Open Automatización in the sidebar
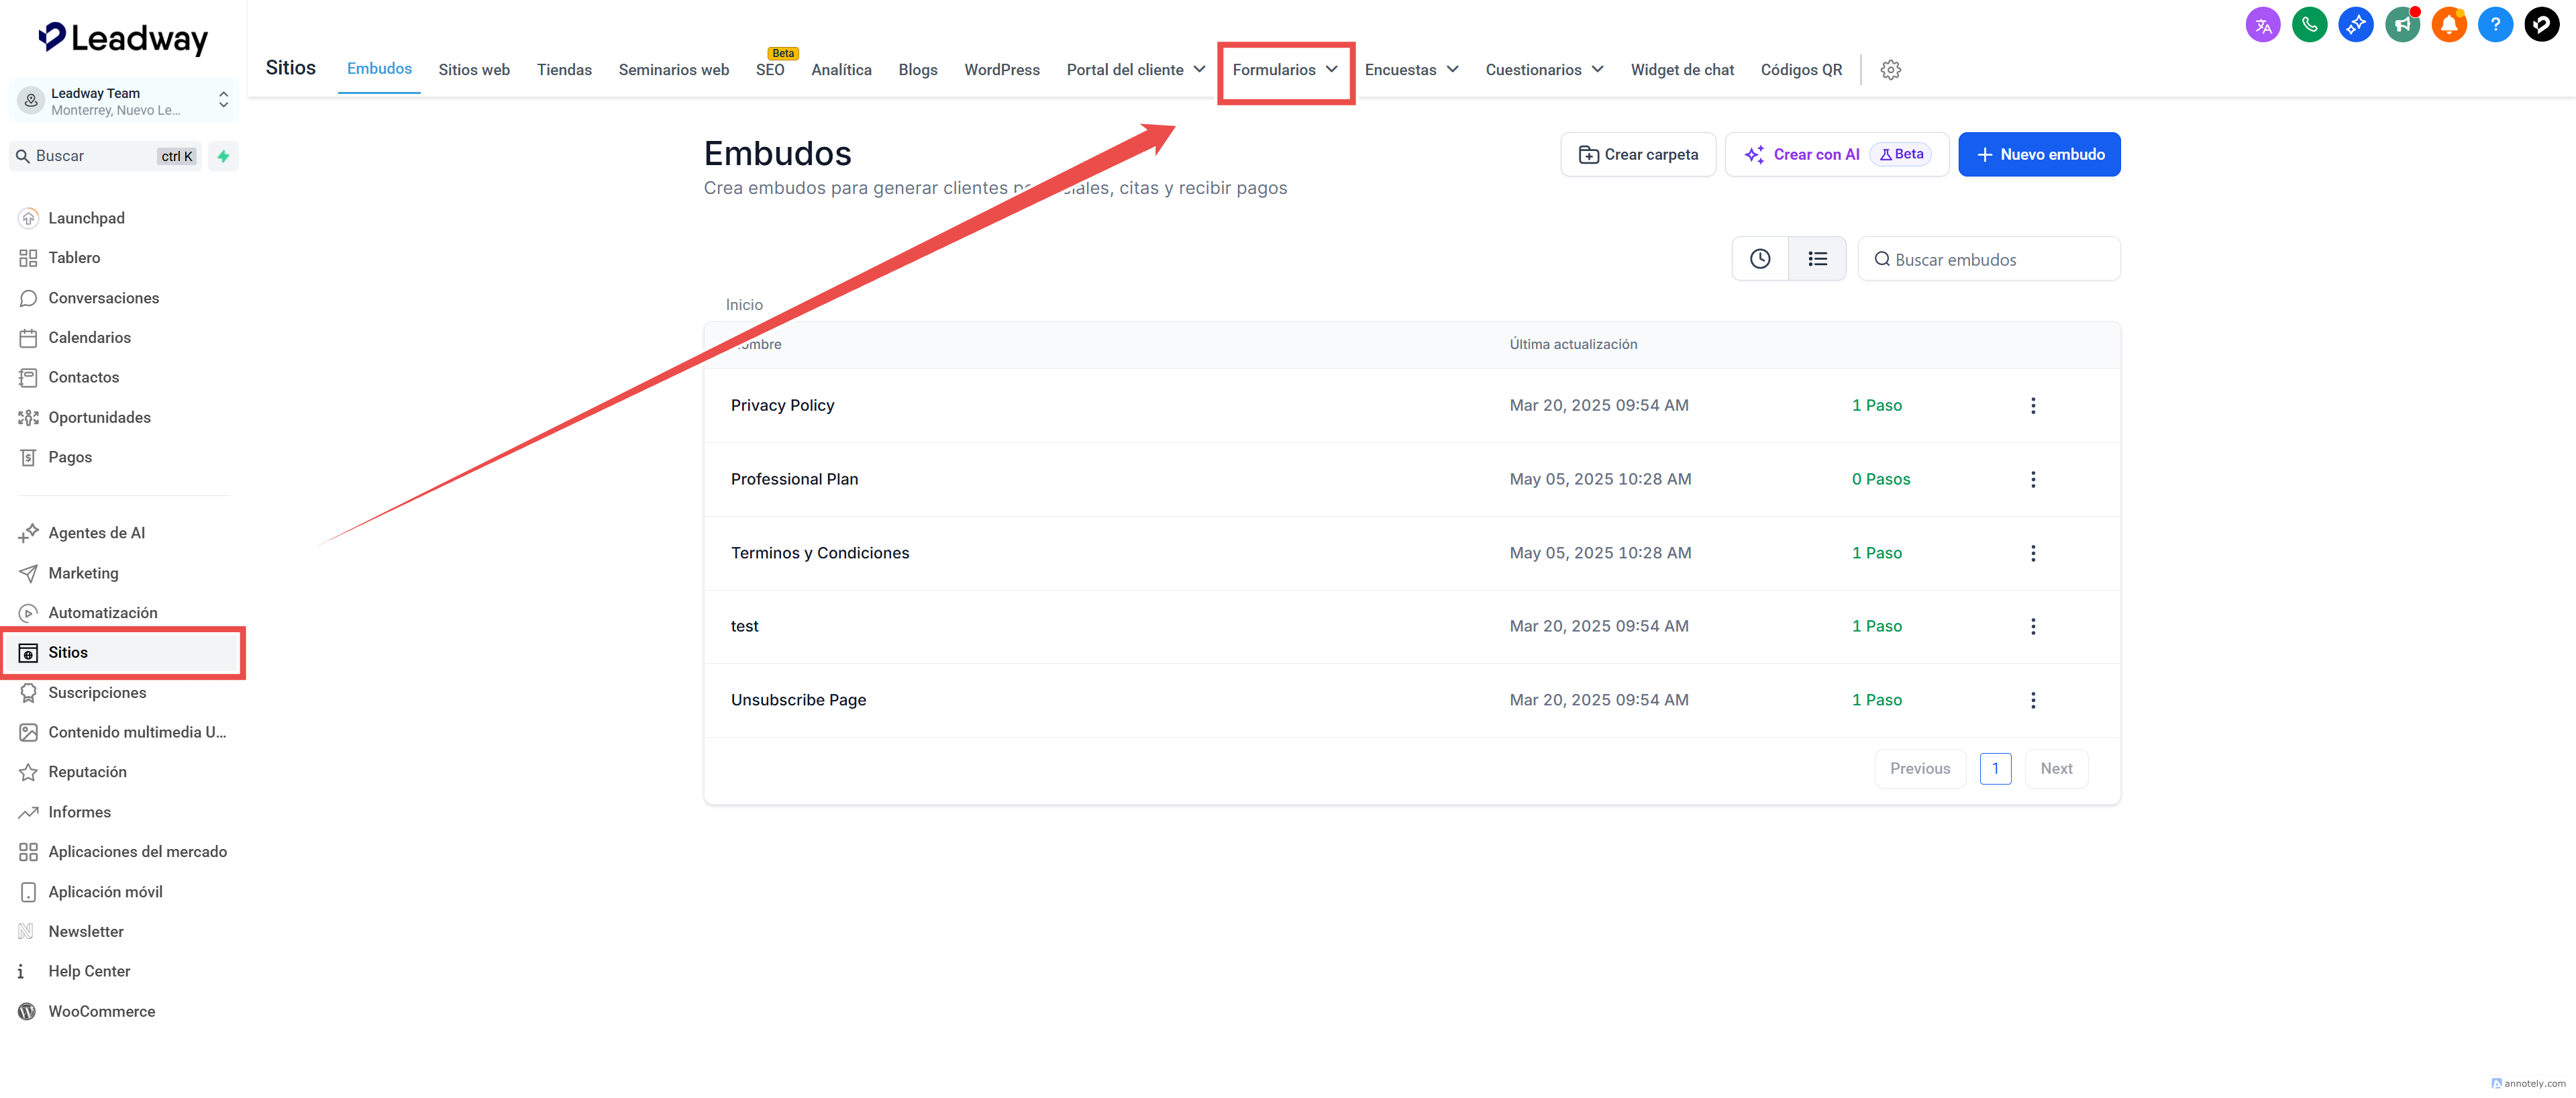The image size is (2576, 1098). coord(102,612)
